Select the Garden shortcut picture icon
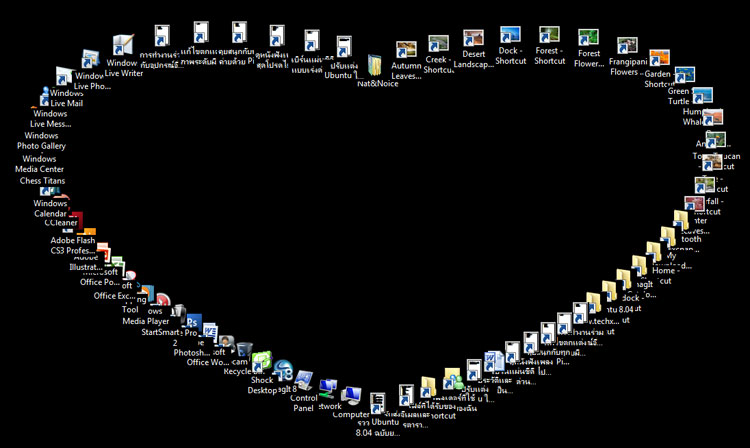The height and width of the screenshot is (448, 750). [659, 58]
